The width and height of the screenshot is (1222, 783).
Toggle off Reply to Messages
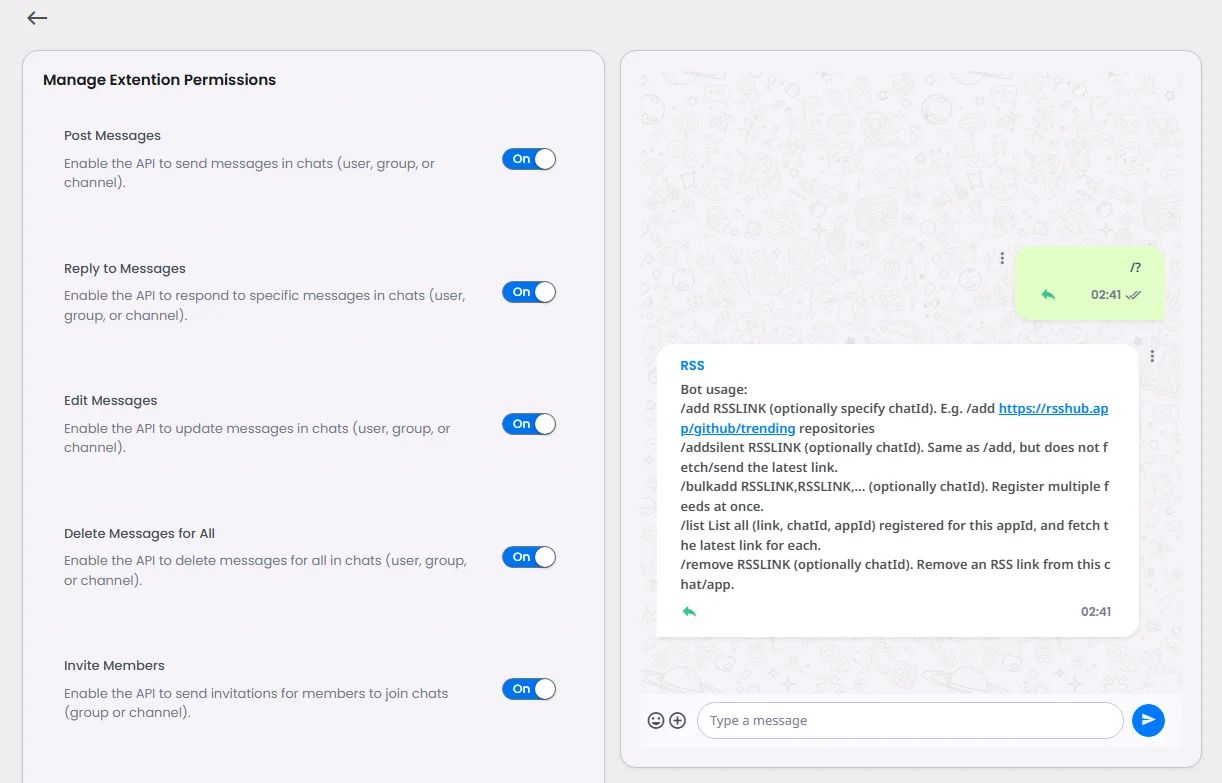point(529,292)
